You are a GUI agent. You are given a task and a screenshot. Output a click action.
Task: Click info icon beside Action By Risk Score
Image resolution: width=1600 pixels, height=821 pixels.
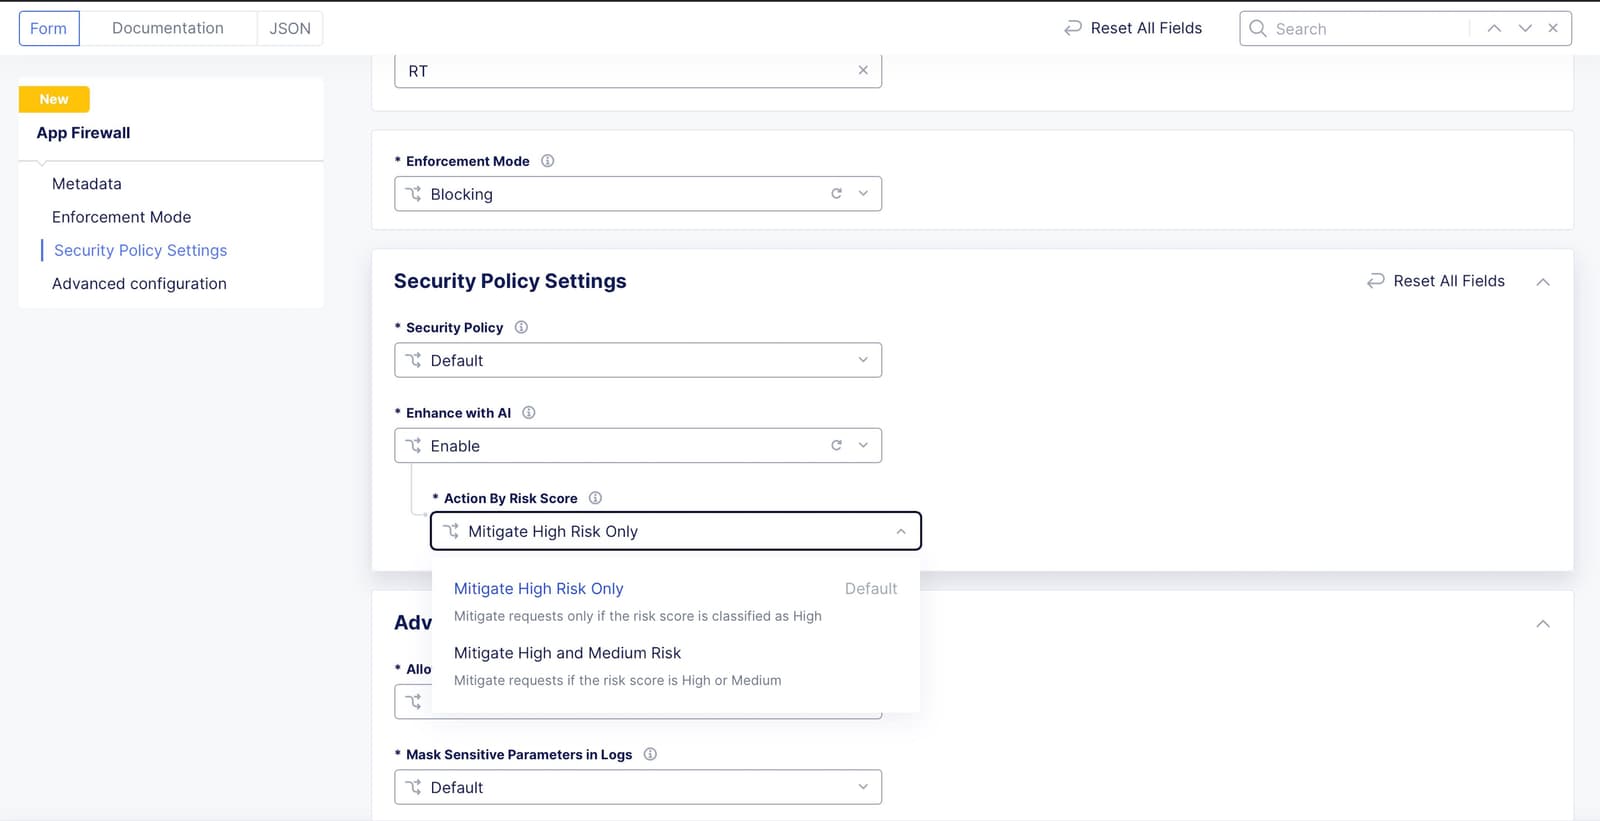595,498
